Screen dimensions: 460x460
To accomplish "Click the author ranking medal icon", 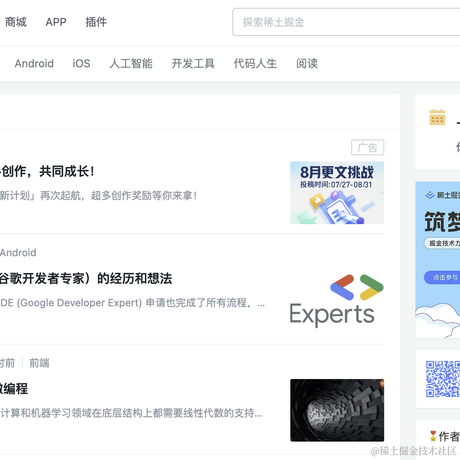I will pos(433,436).
